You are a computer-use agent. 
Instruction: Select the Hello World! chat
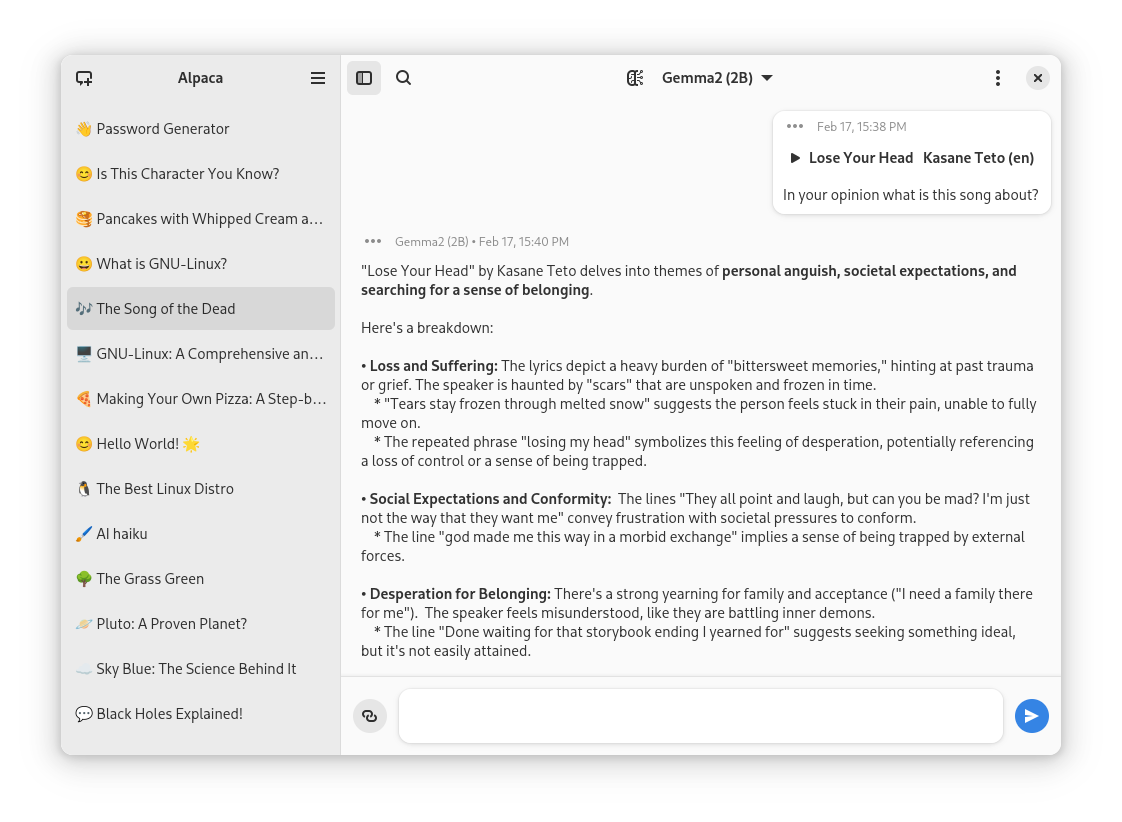[x=201, y=444]
